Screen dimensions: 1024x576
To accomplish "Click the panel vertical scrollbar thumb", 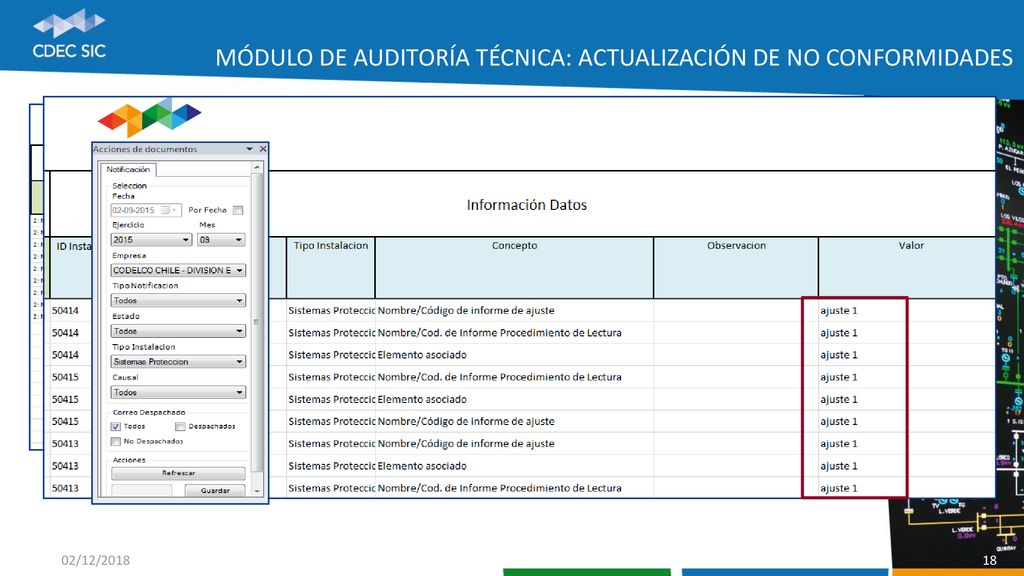I will pos(257,322).
